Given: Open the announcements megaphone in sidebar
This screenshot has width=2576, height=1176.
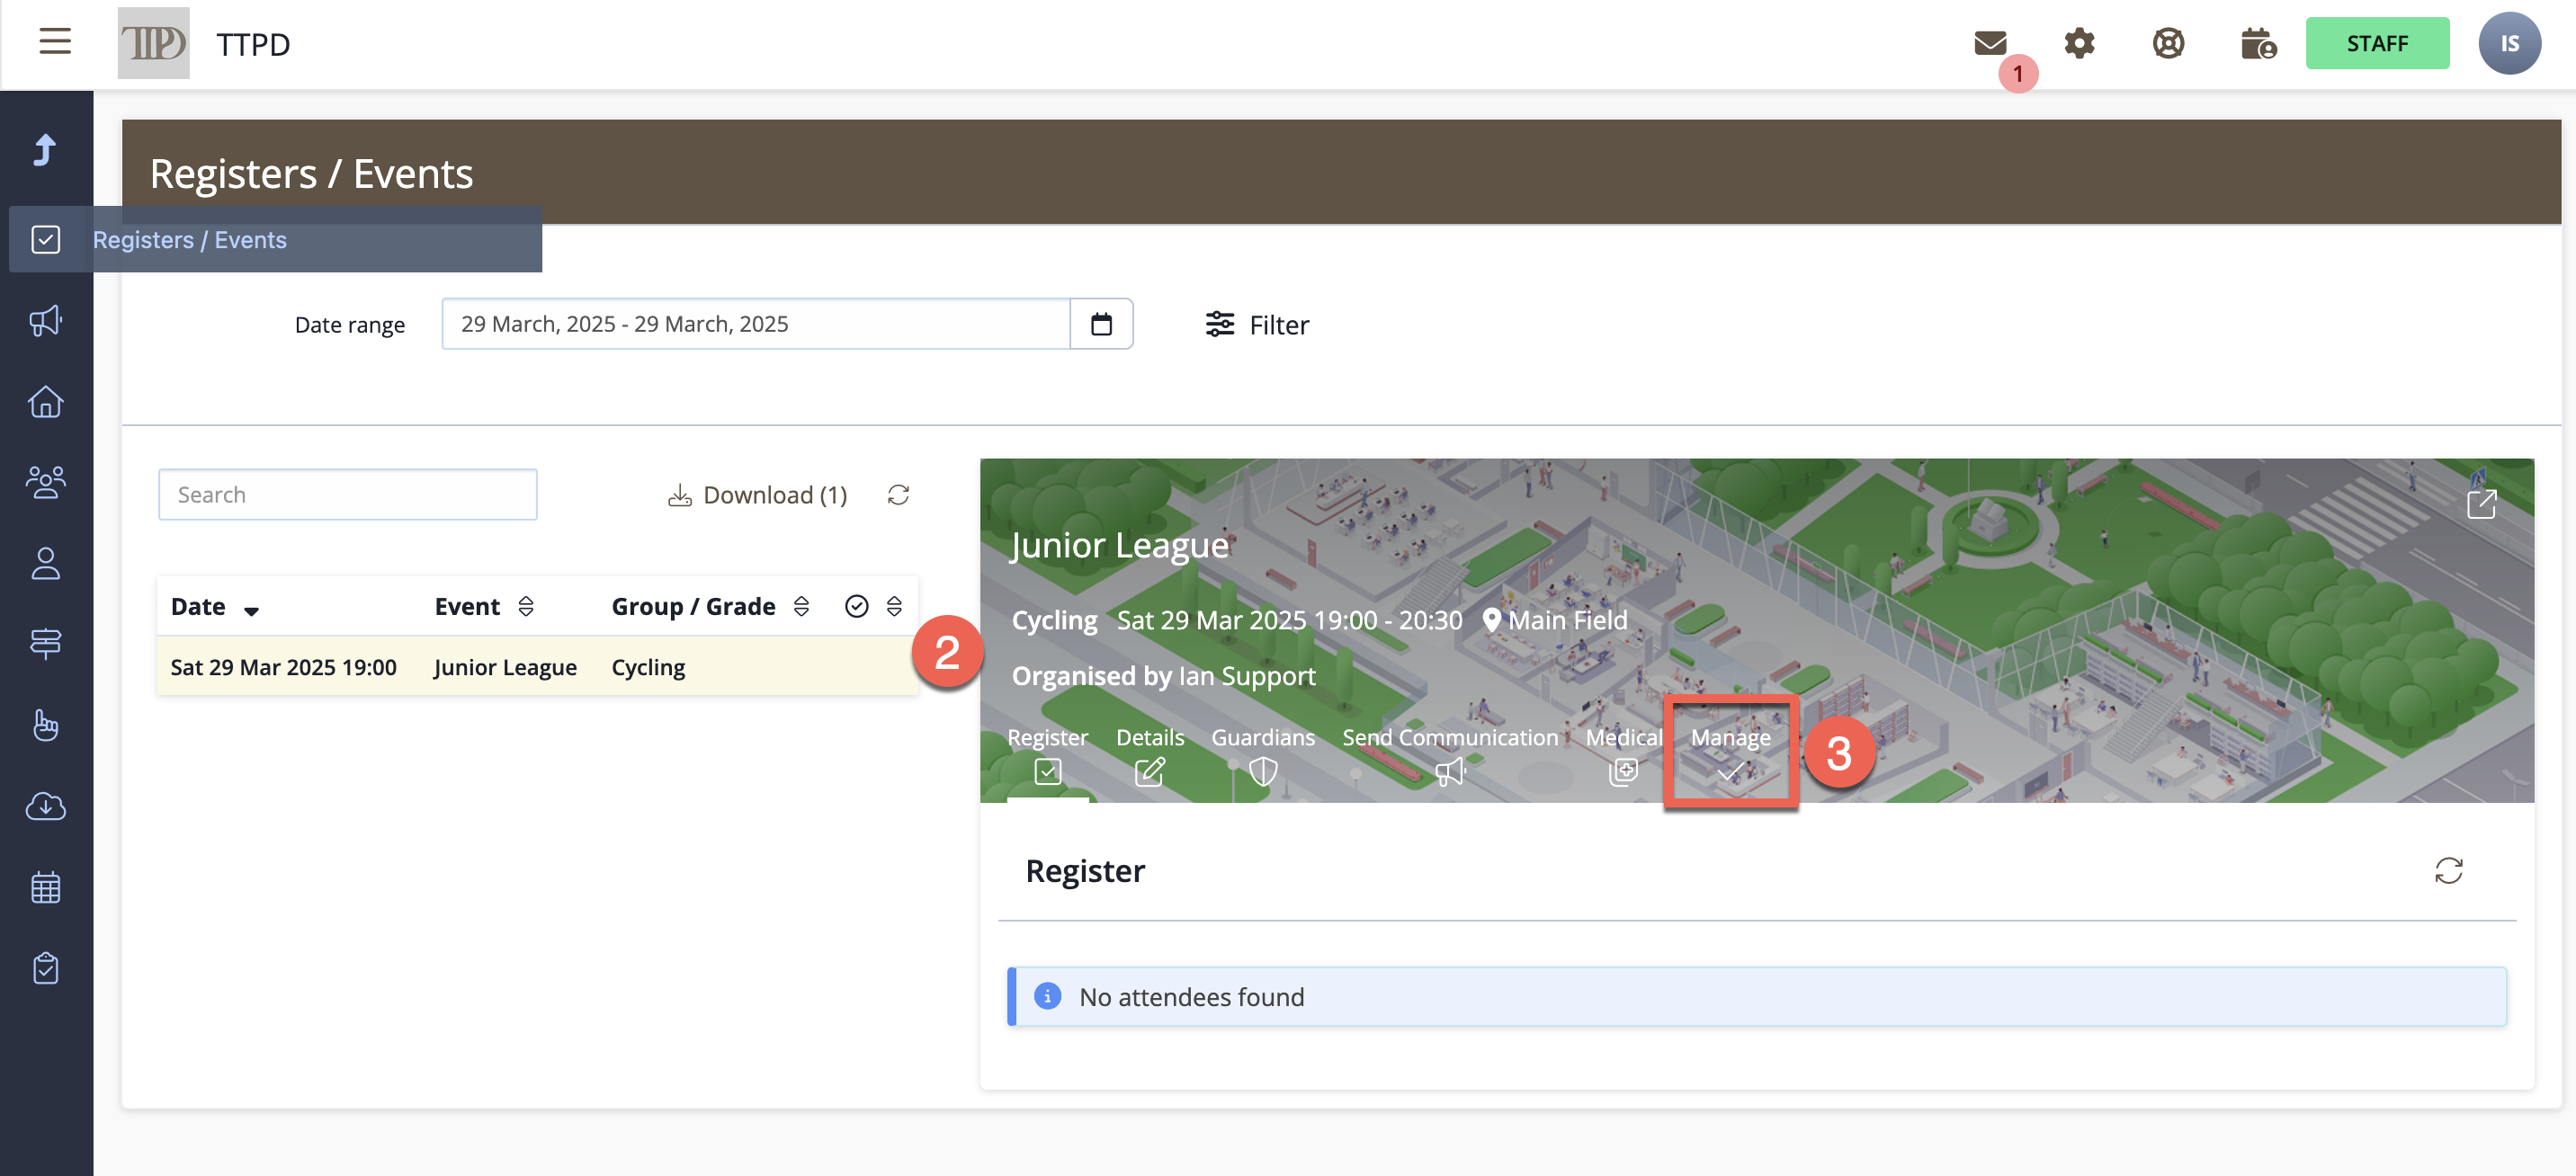Looking at the screenshot, I should click(x=46, y=320).
